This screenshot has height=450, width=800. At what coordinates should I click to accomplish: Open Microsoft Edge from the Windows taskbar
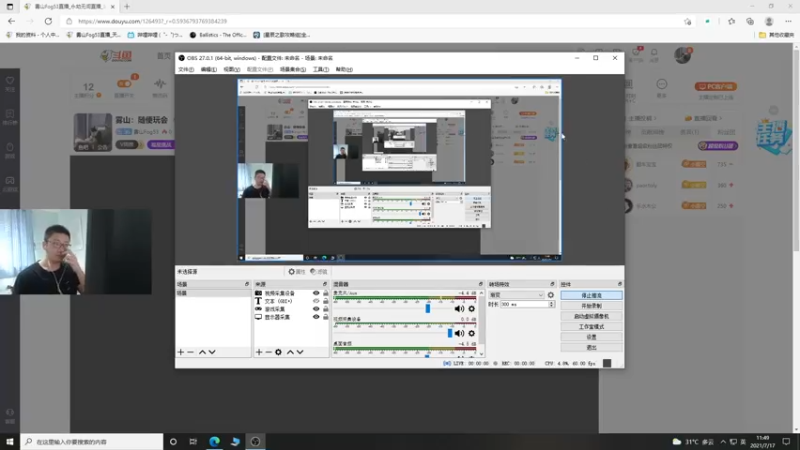(214, 442)
